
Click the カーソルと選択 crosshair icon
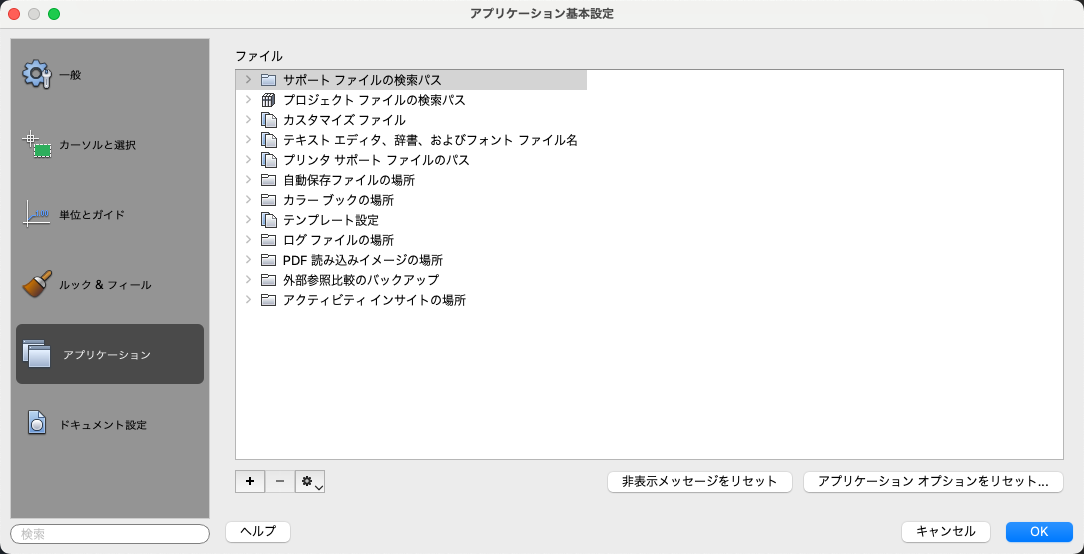37,145
